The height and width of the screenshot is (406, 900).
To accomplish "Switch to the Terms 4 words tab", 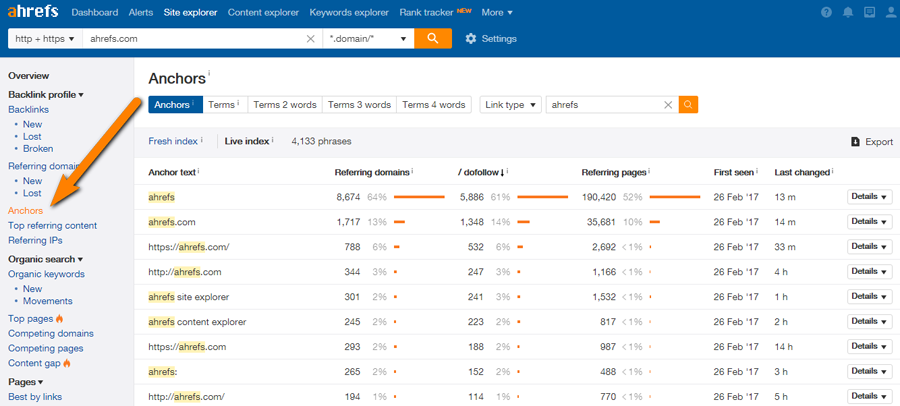I will [434, 105].
